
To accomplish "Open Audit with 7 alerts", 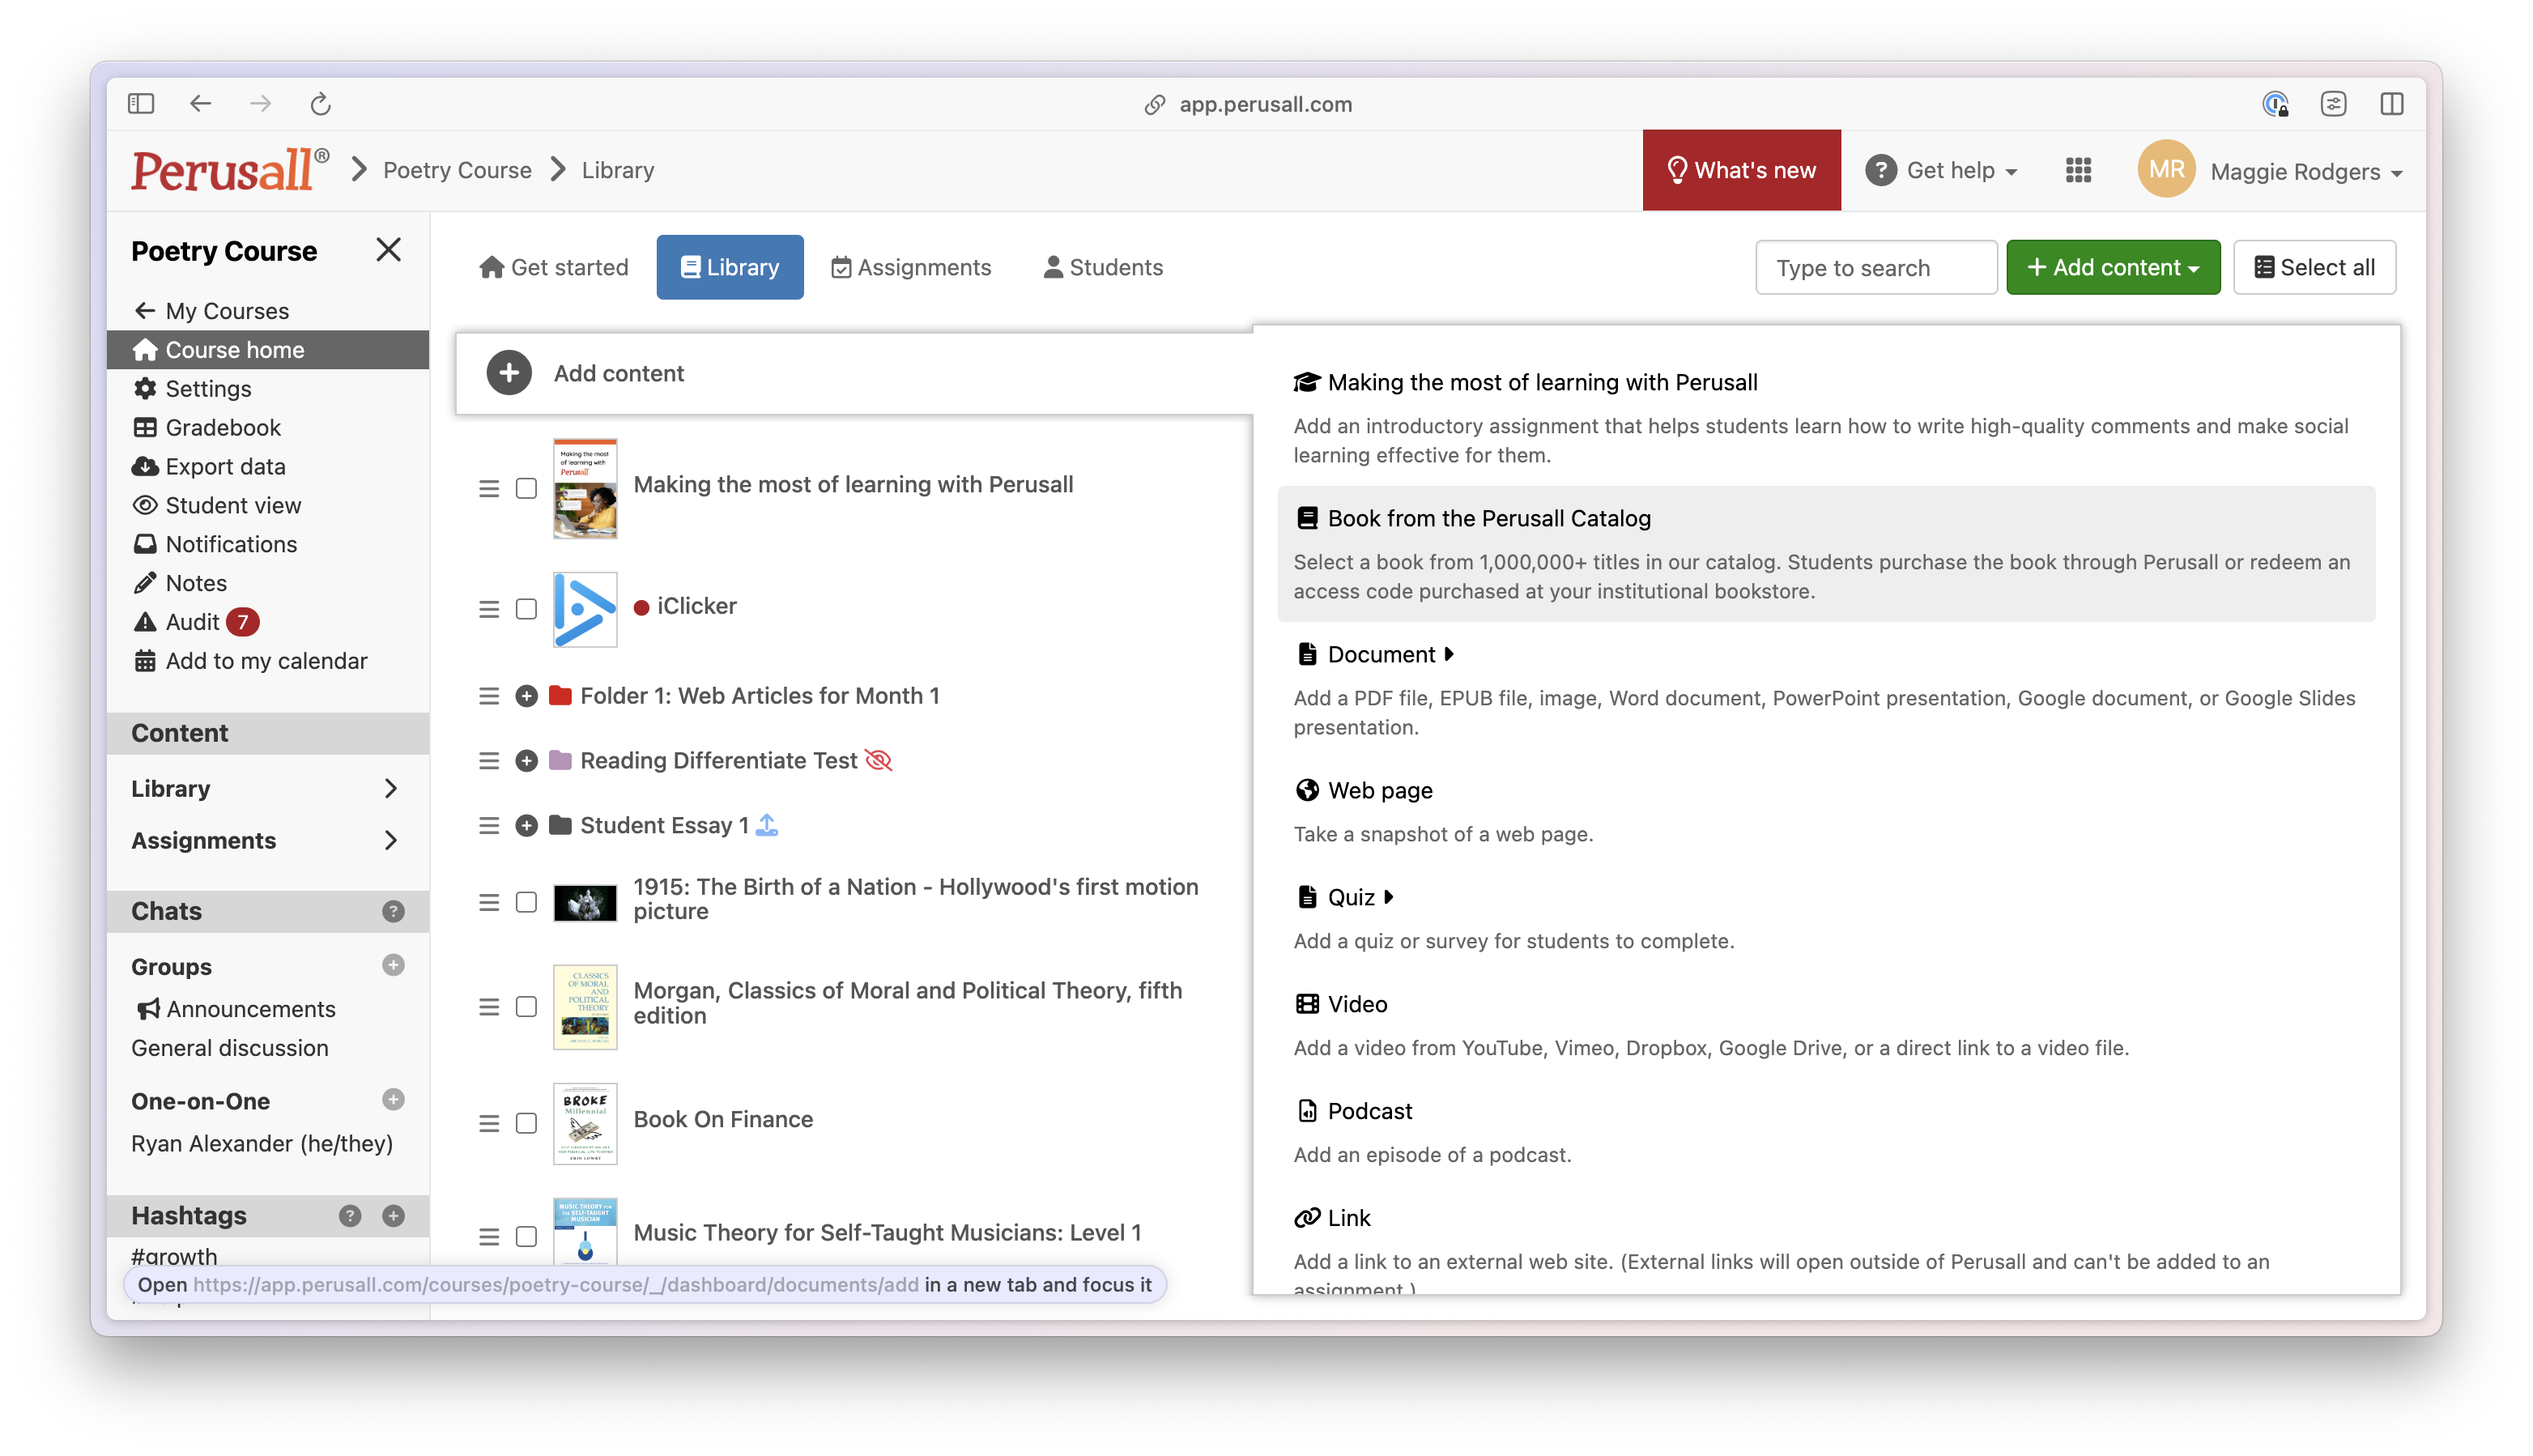I will pyautogui.click(x=195, y=622).
